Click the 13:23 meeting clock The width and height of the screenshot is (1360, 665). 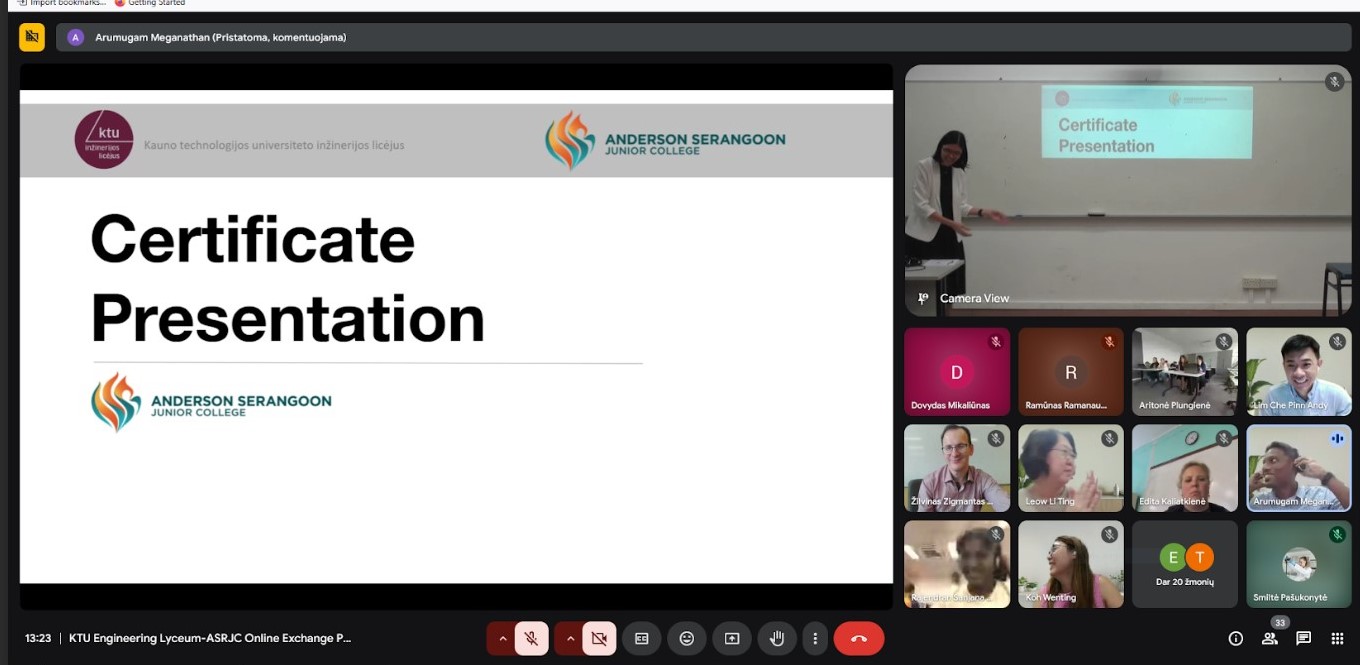point(38,638)
